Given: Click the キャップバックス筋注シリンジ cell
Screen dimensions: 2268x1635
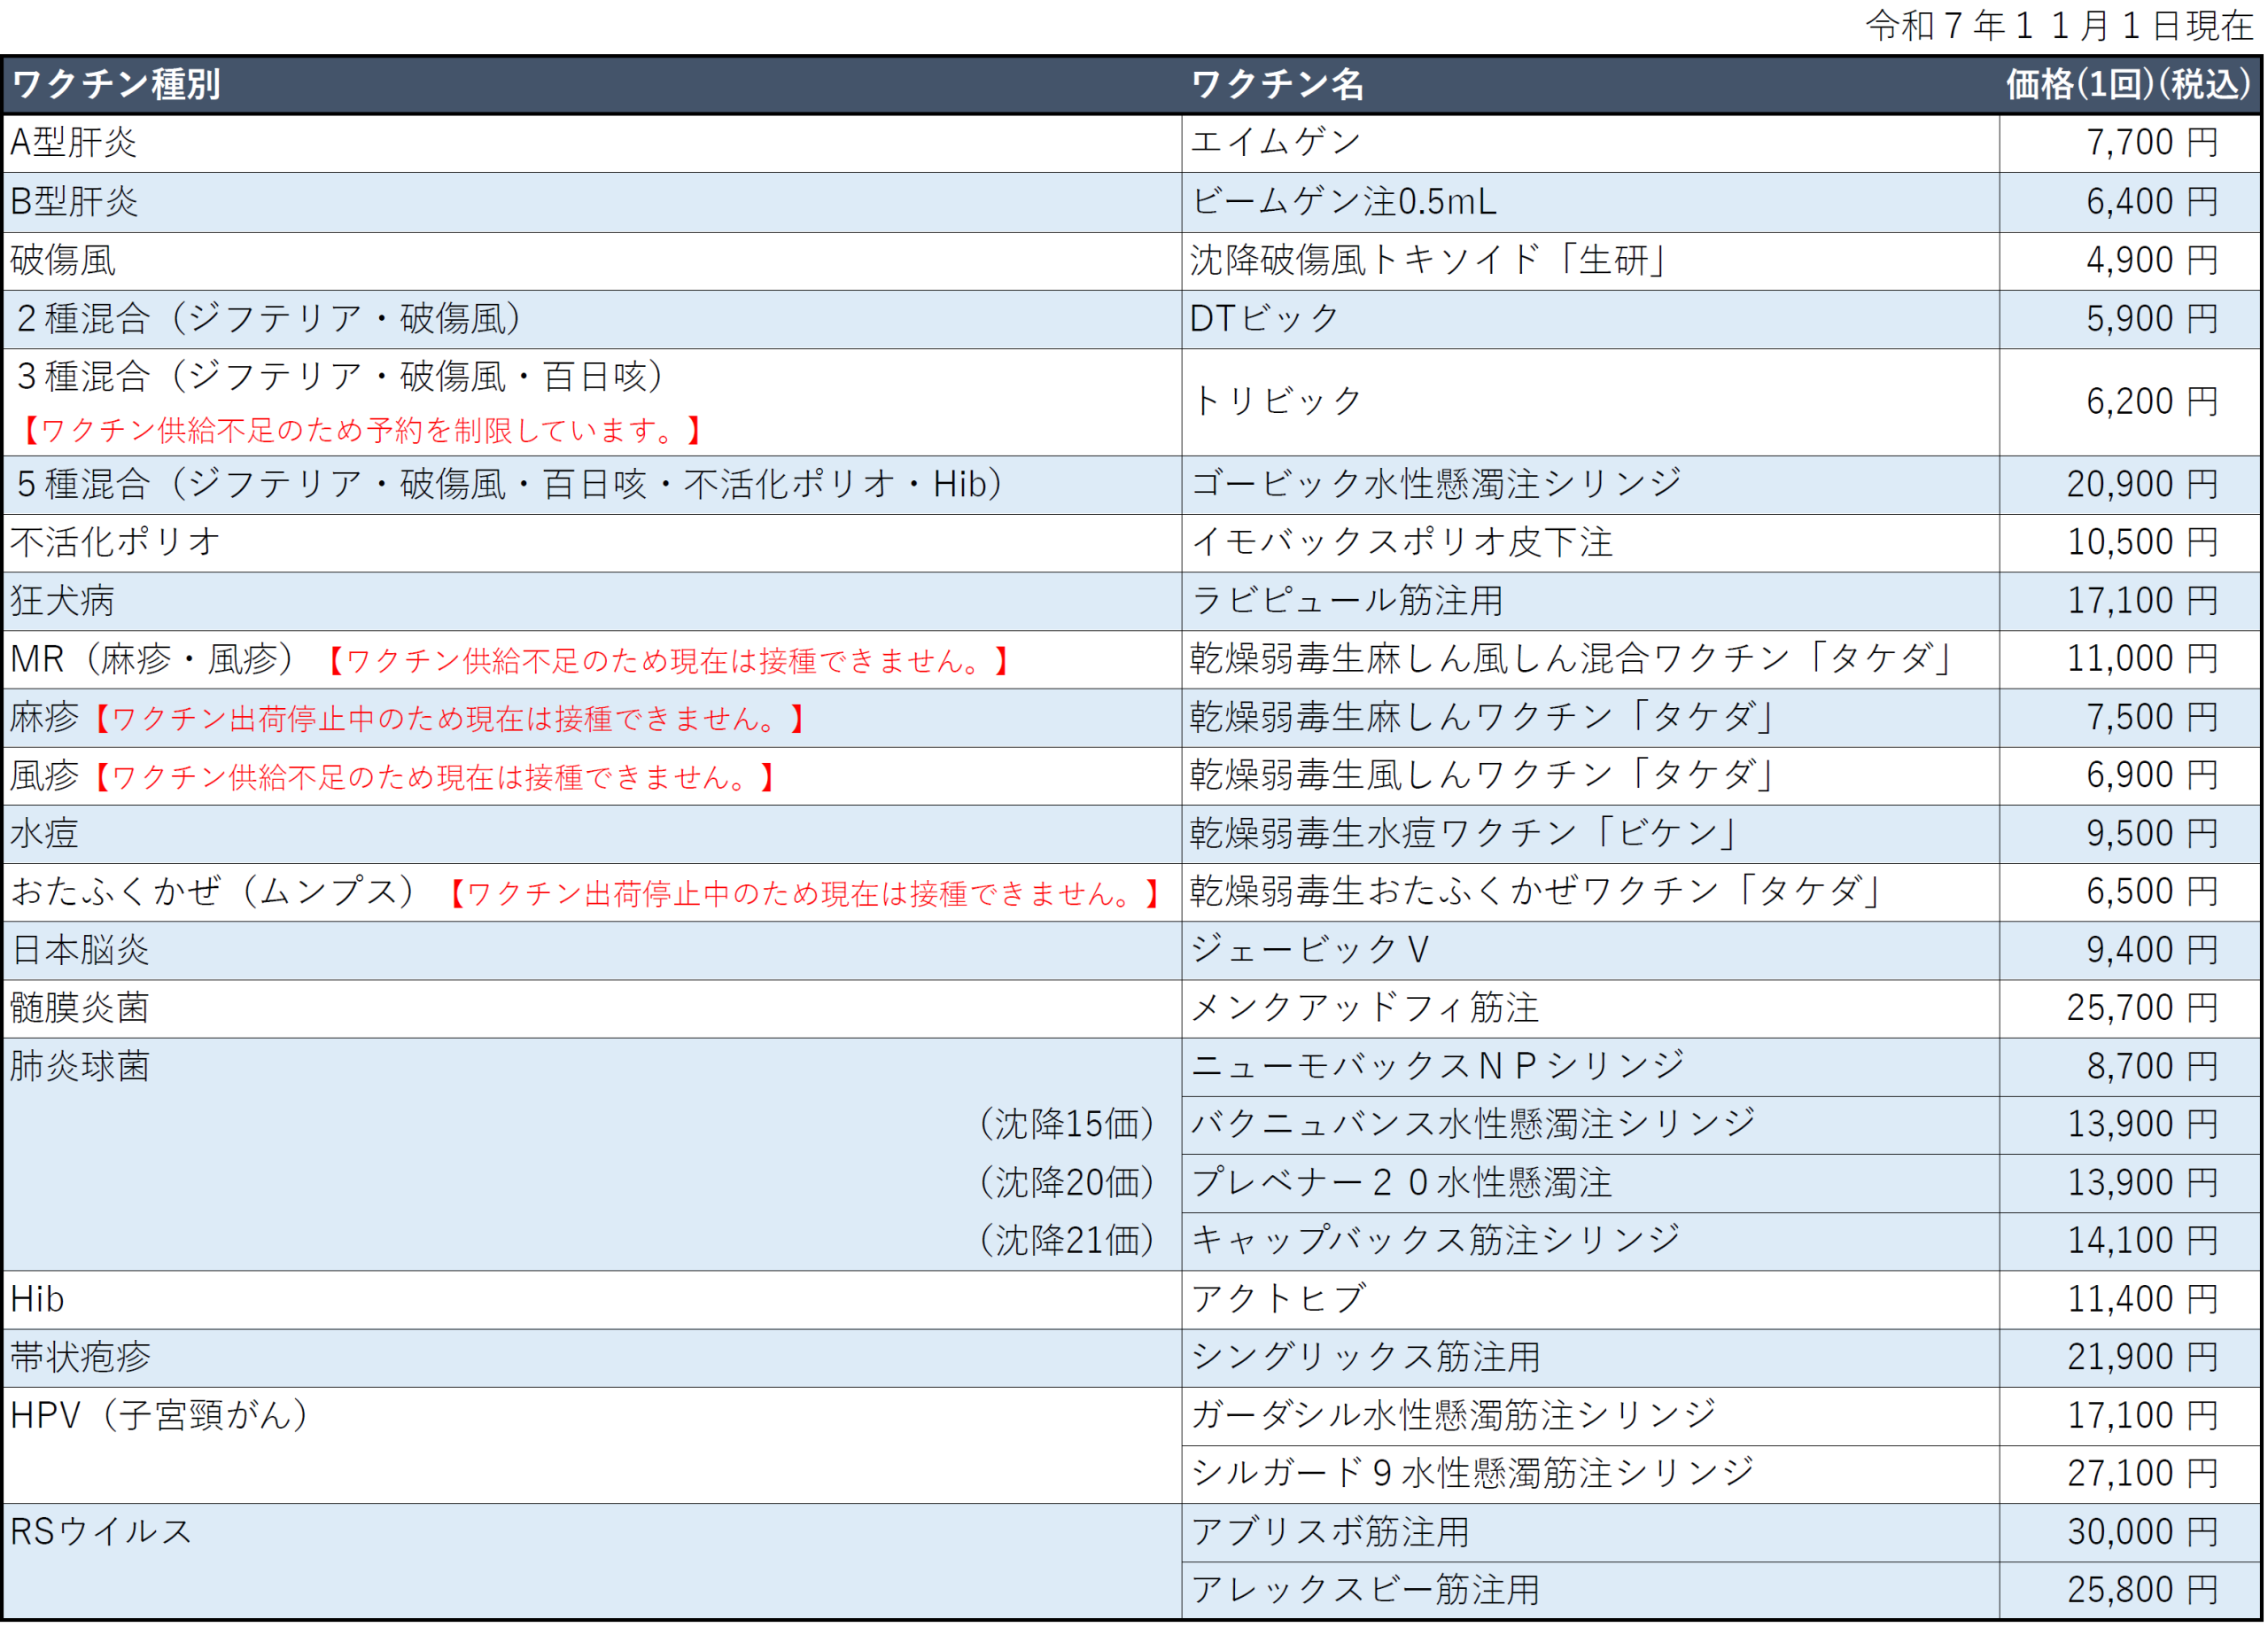Looking at the screenshot, I should (1435, 1241).
